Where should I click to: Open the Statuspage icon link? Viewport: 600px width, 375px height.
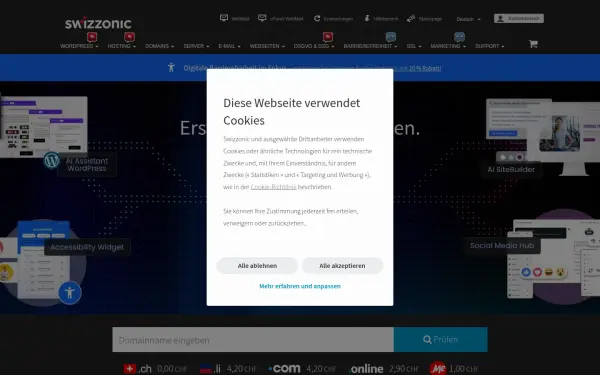point(411,18)
